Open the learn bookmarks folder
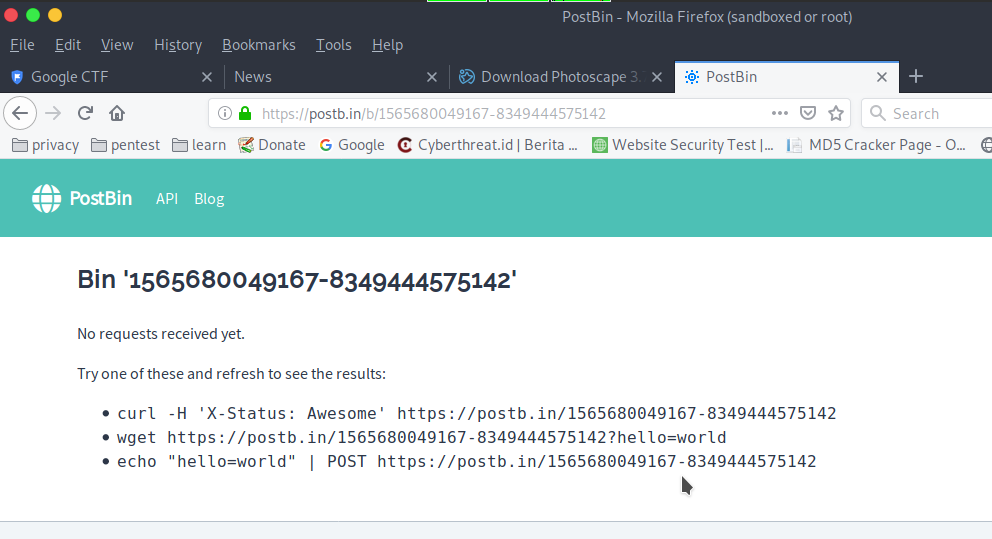 click(x=199, y=146)
